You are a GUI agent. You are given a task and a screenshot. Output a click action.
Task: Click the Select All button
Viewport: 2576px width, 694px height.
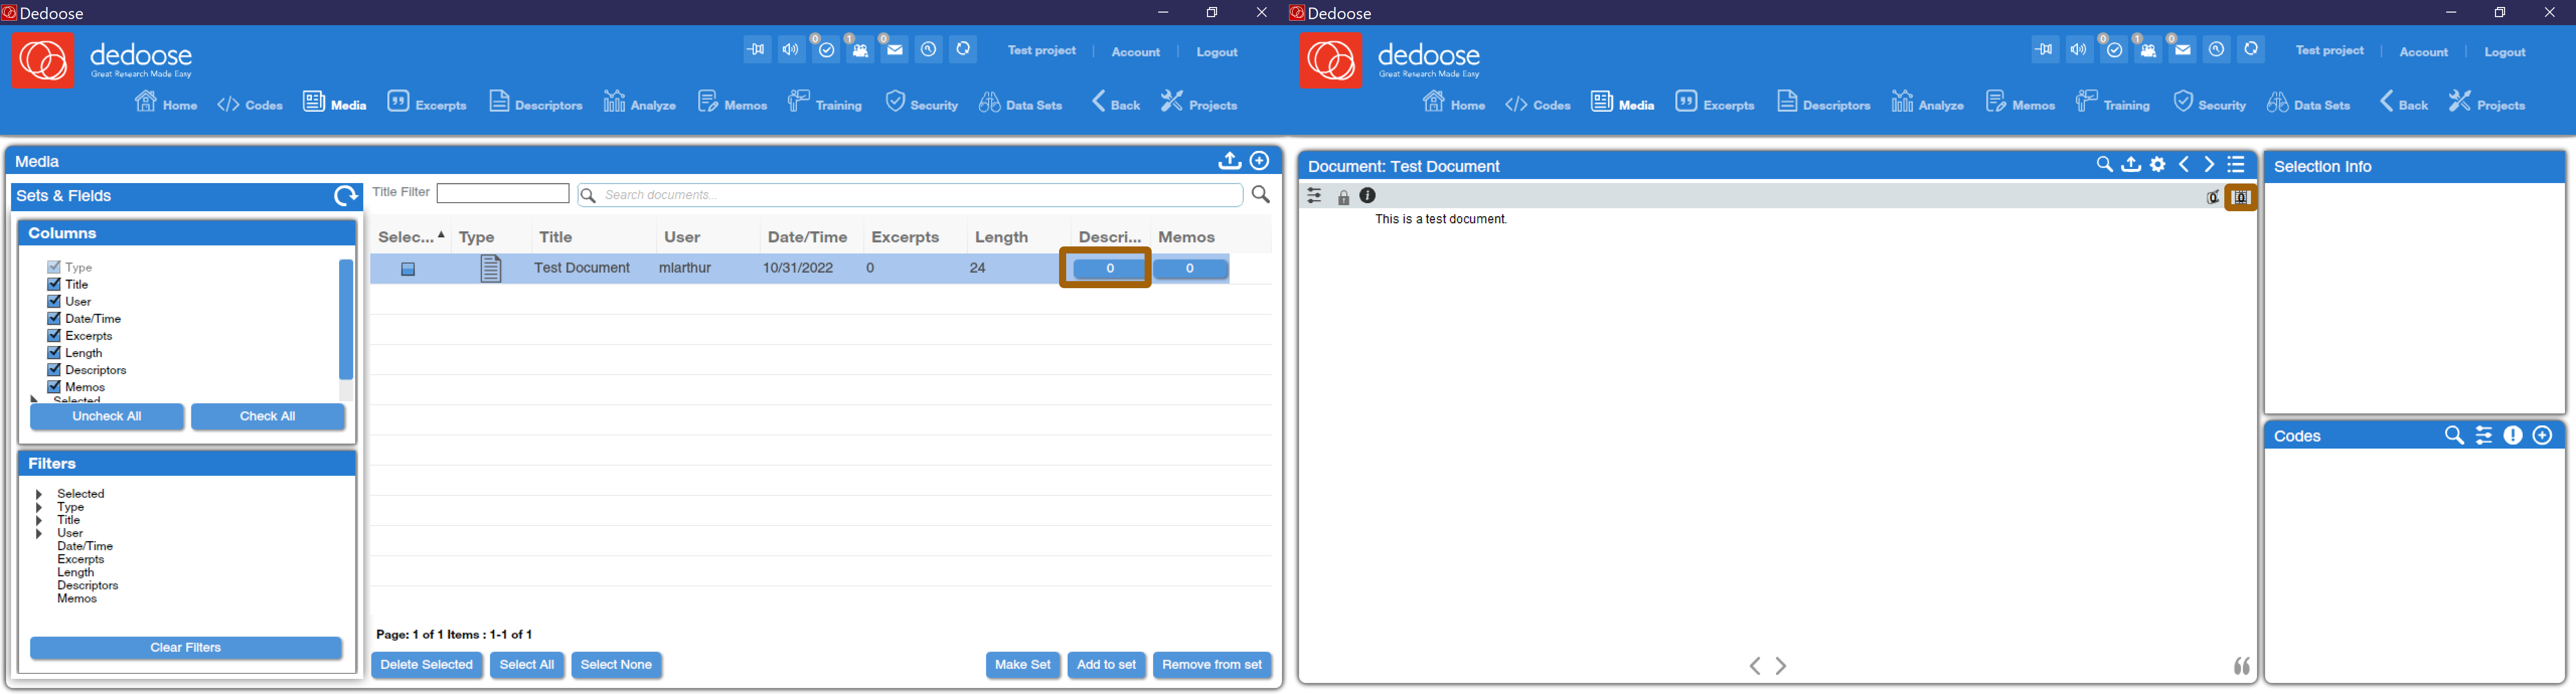pyautogui.click(x=527, y=665)
